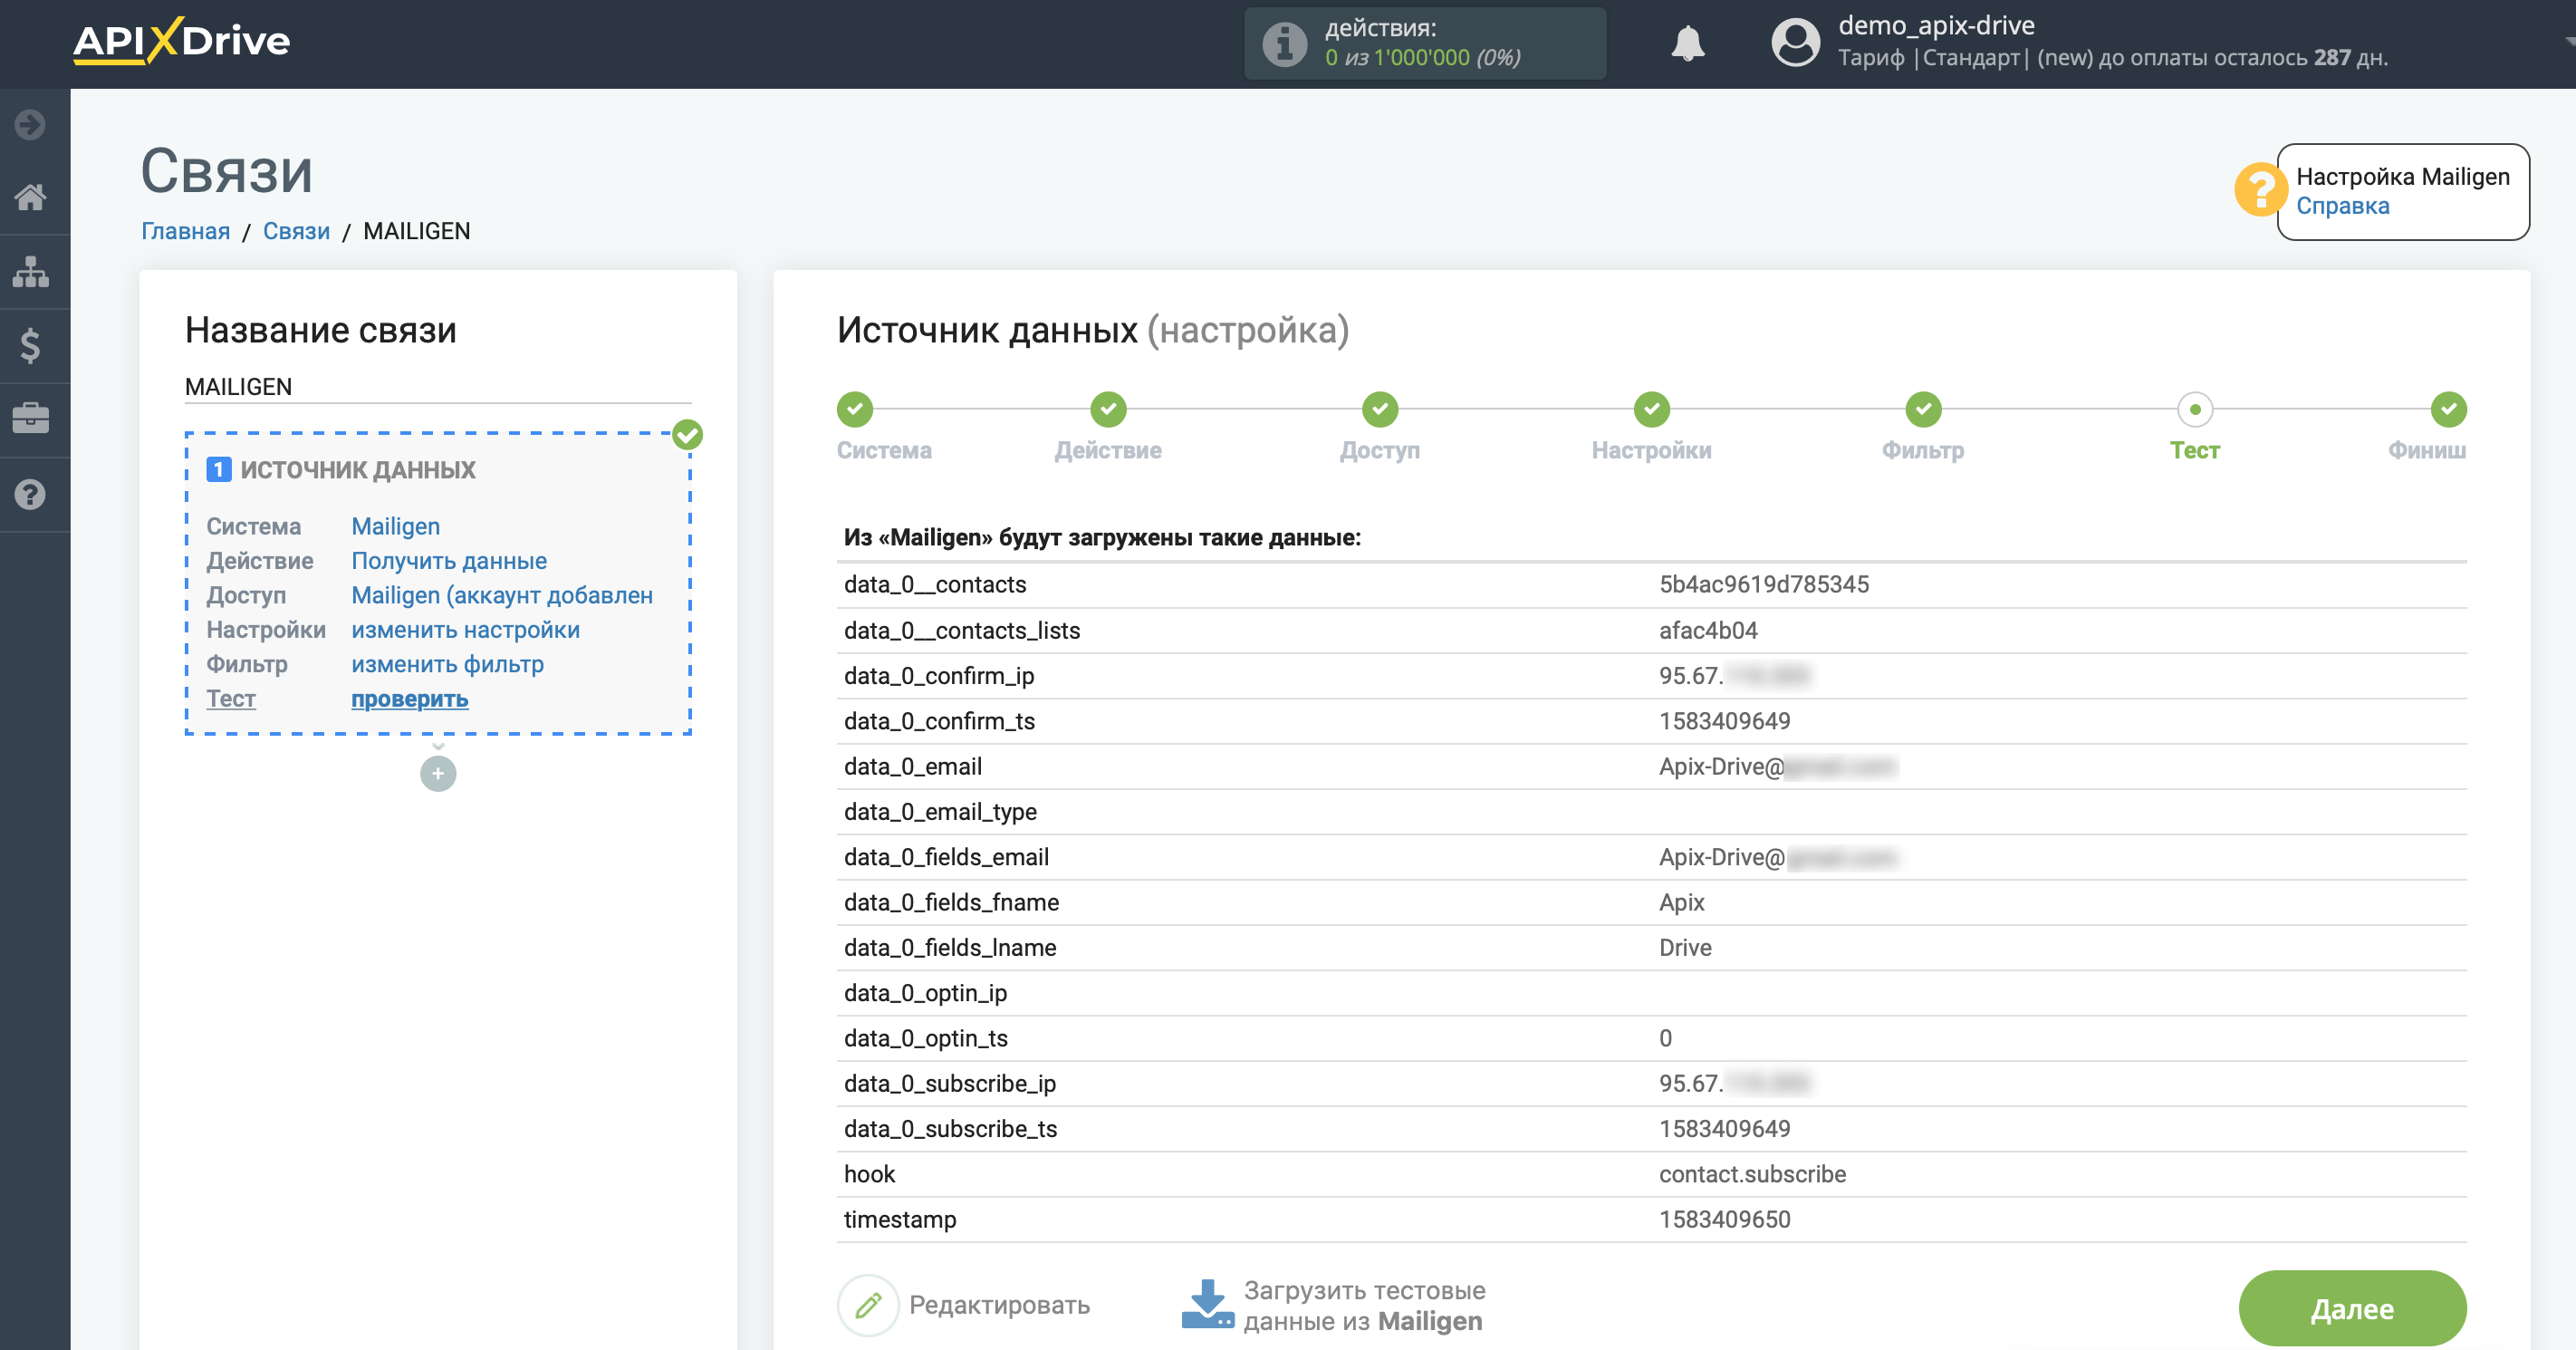This screenshot has width=2576, height=1350.
Task: Click the Mailigen system link
Action: [x=396, y=526]
